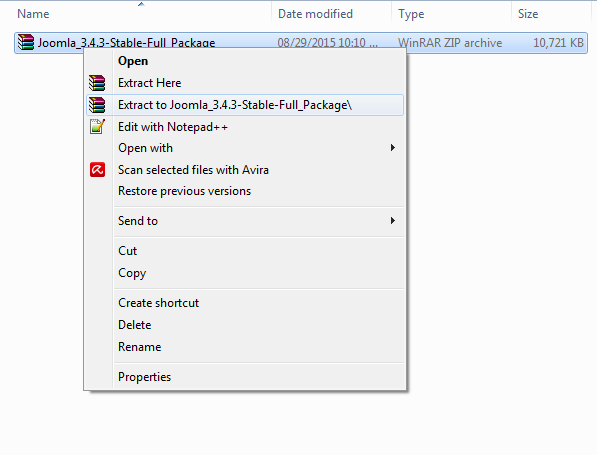Click the WinRAR icon beside Extract Here
This screenshot has width=597, height=455.
pos(97,83)
